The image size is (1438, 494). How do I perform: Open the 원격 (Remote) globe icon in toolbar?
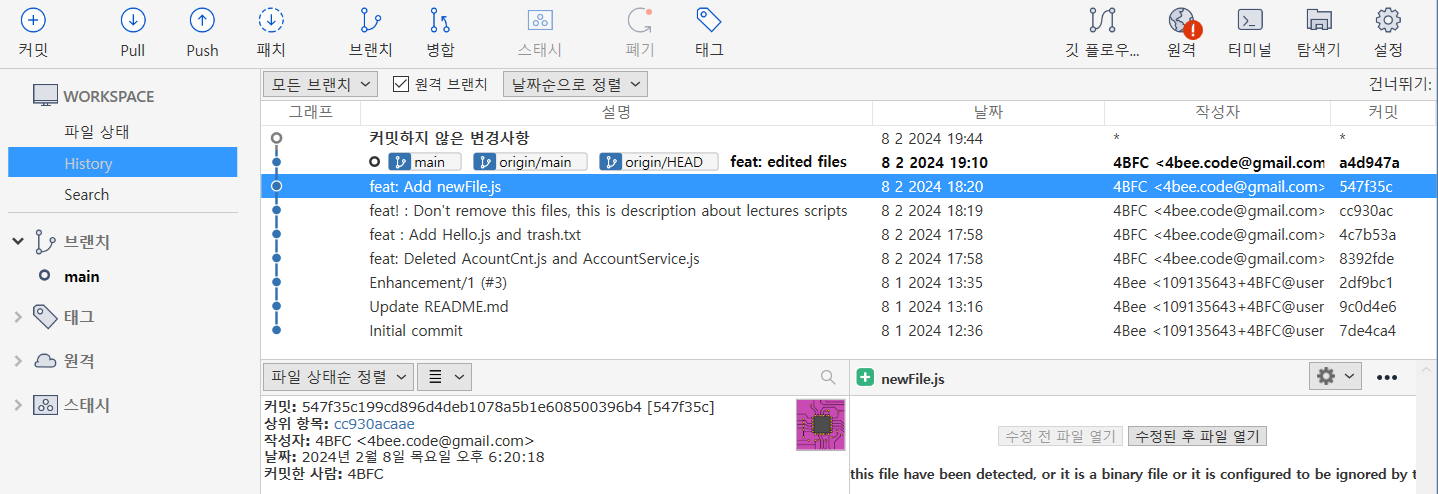(x=1182, y=20)
